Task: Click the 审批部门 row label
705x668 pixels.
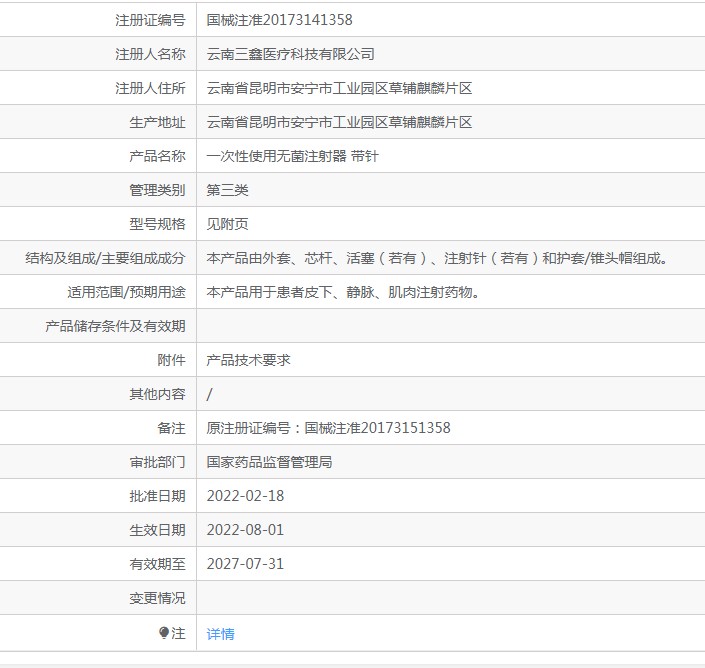Action: coord(157,462)
